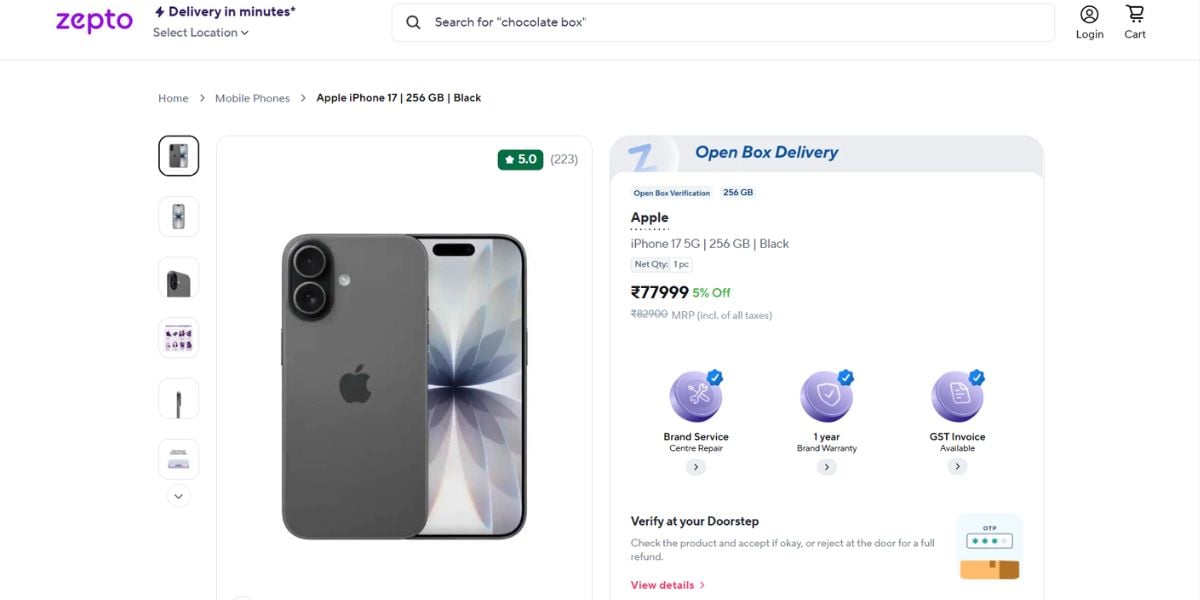
Task: Select the first phone thumbnail image
Action: pyautogui.click(x=178, y=156)
